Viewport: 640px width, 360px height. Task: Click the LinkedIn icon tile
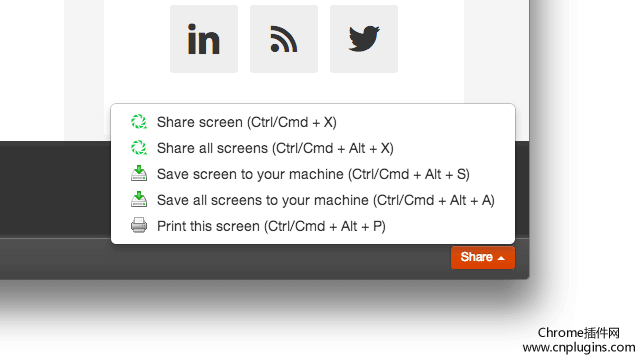[204, 39]
